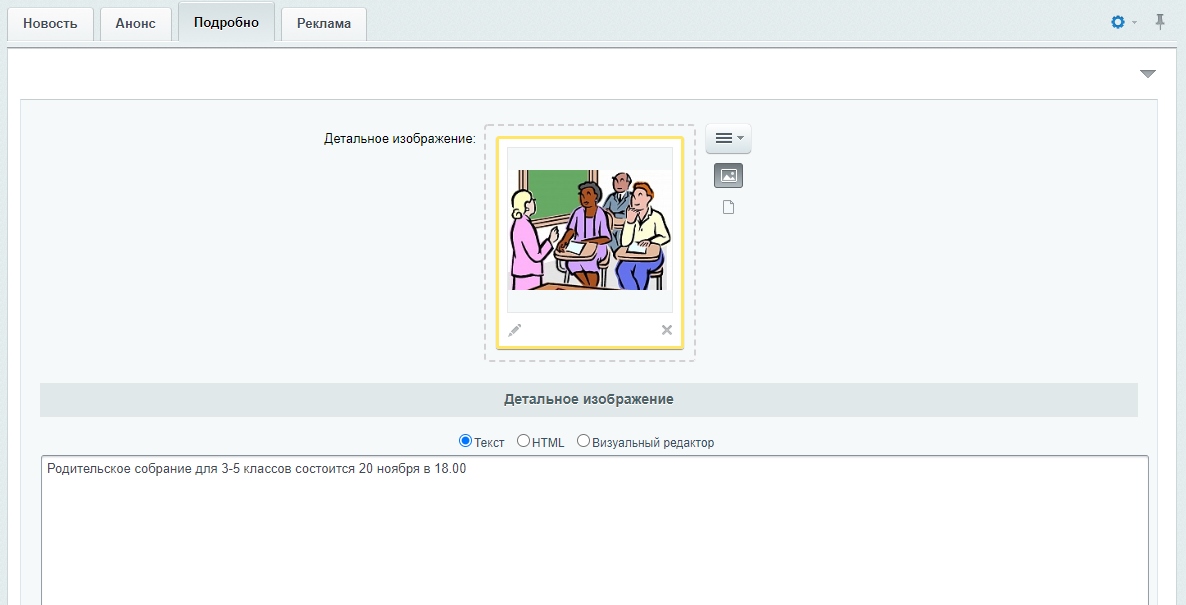1186x605 pixels.
Task: Open the gear settings icon
Action: pos(1117,23)
